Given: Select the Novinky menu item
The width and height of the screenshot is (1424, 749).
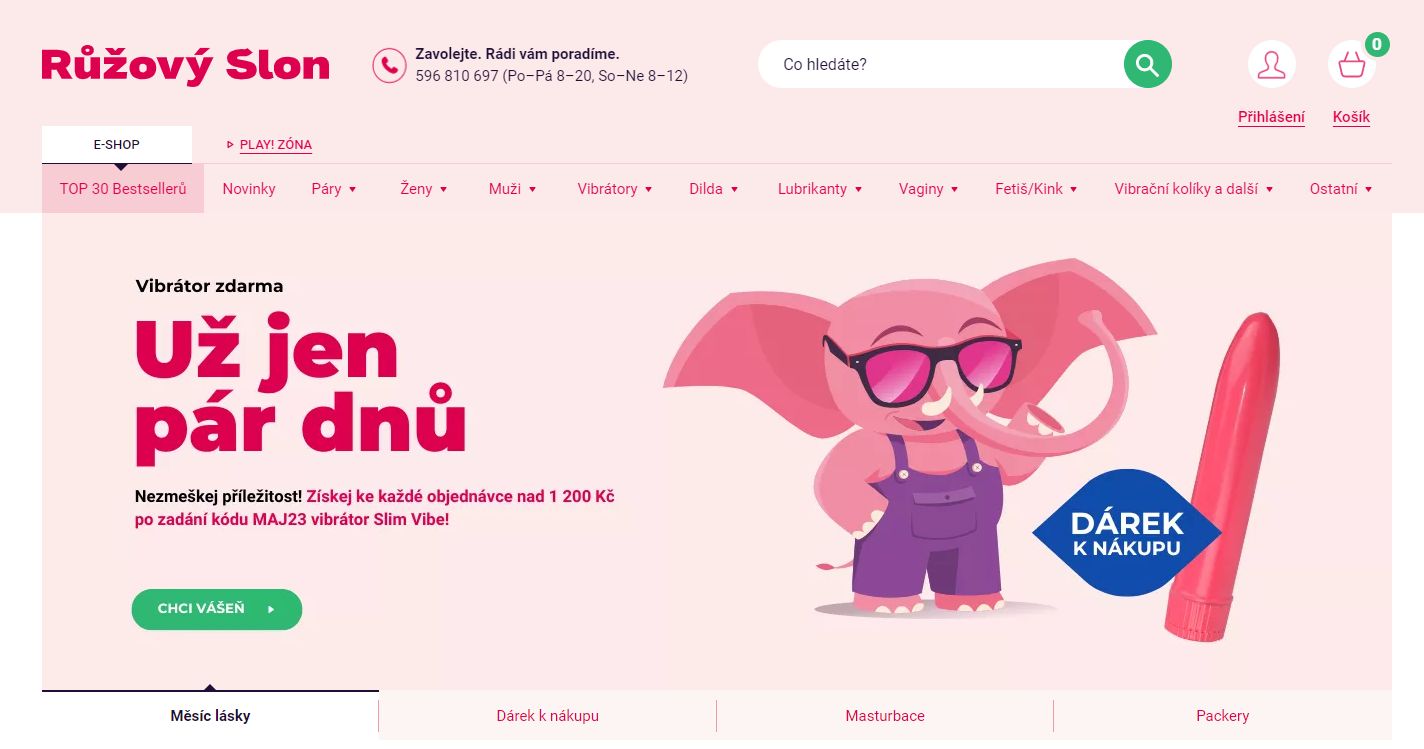Looking at the screenshot, I should (249, 189).
